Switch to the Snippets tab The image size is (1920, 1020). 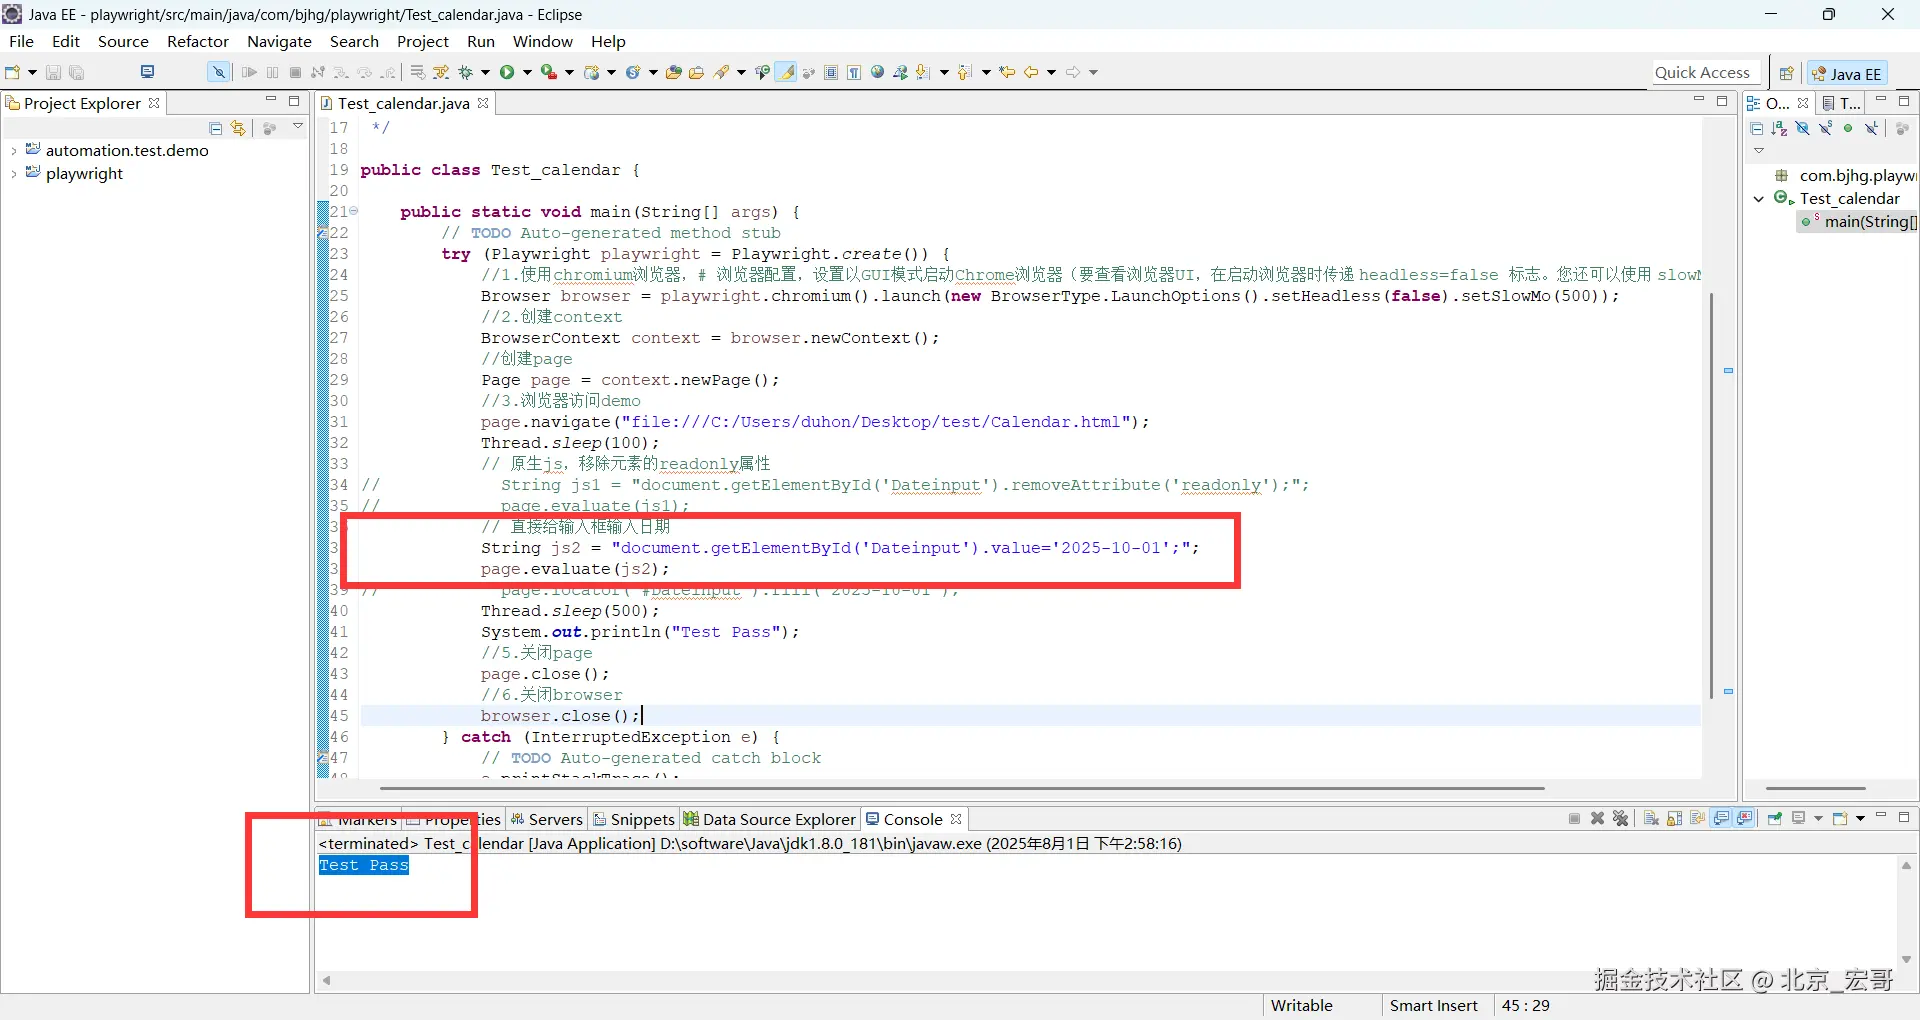tap(634, 820)
